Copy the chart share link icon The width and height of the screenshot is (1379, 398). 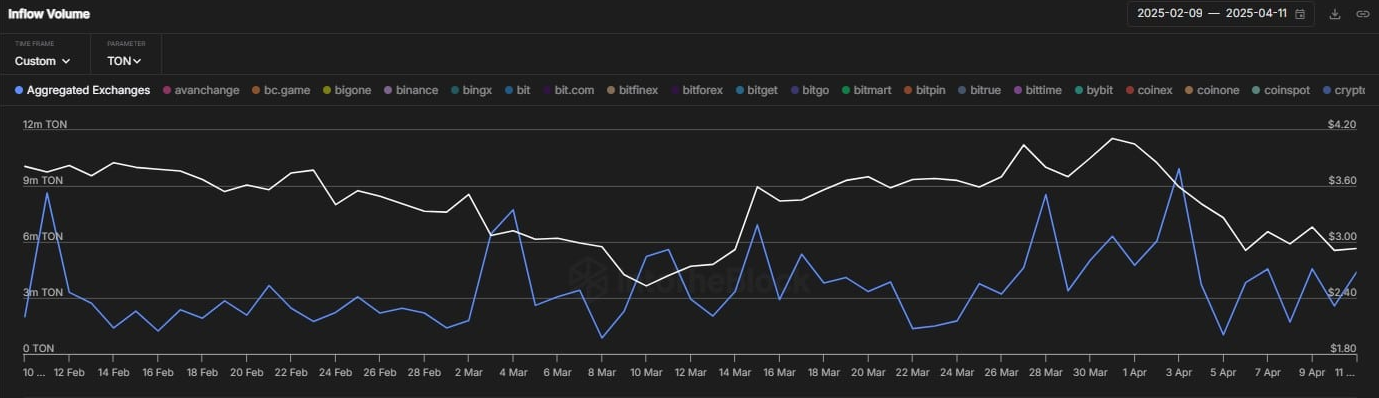tap(1362, 14)
